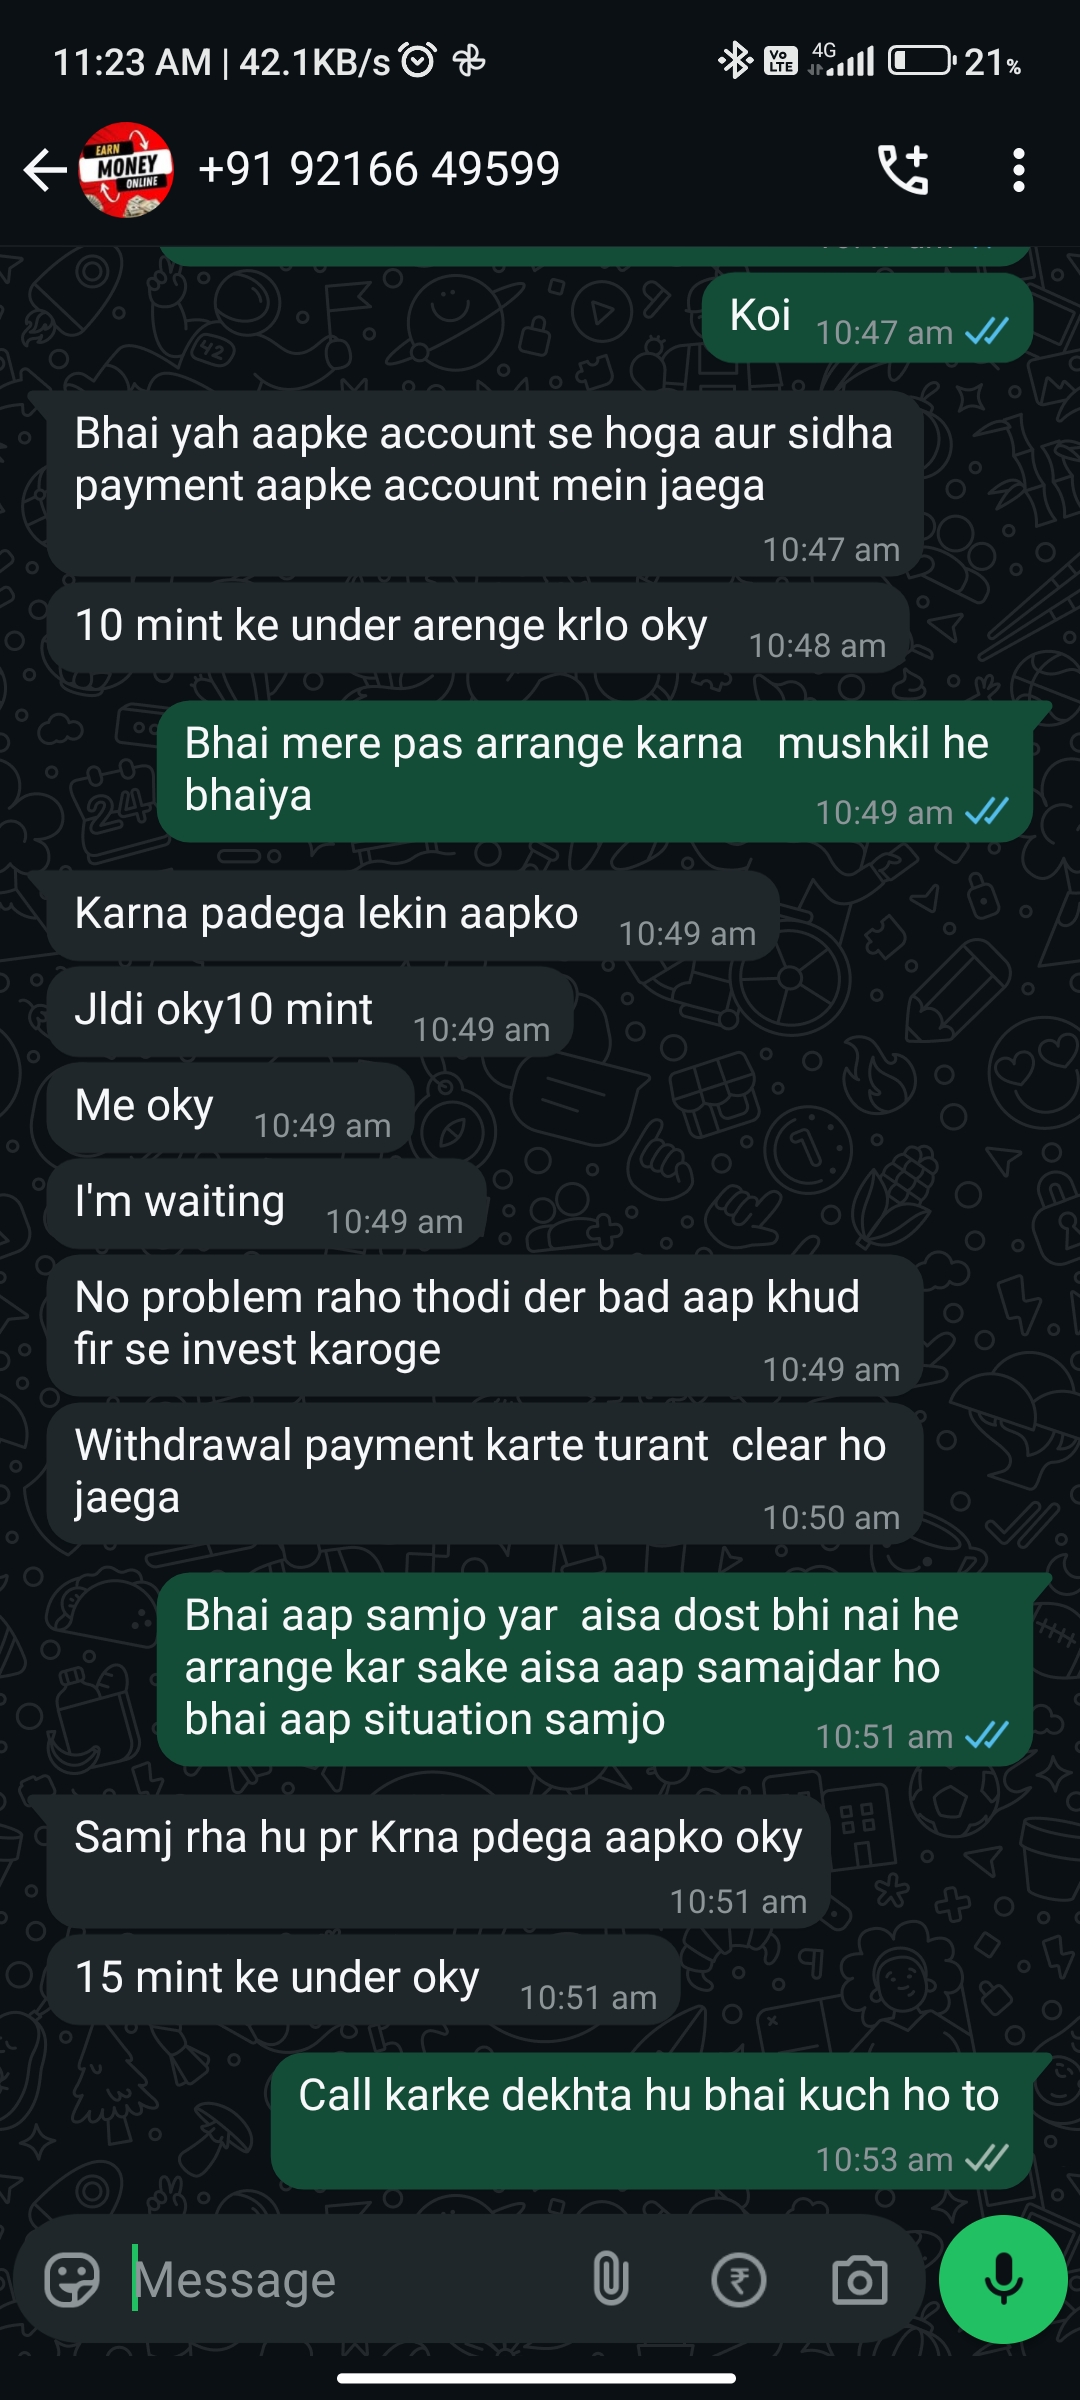This screenshot has height=2400, width=1080.
Task: Tap the back arrow to leave chat
Action: pyautogui.click(x=45, y=170)
